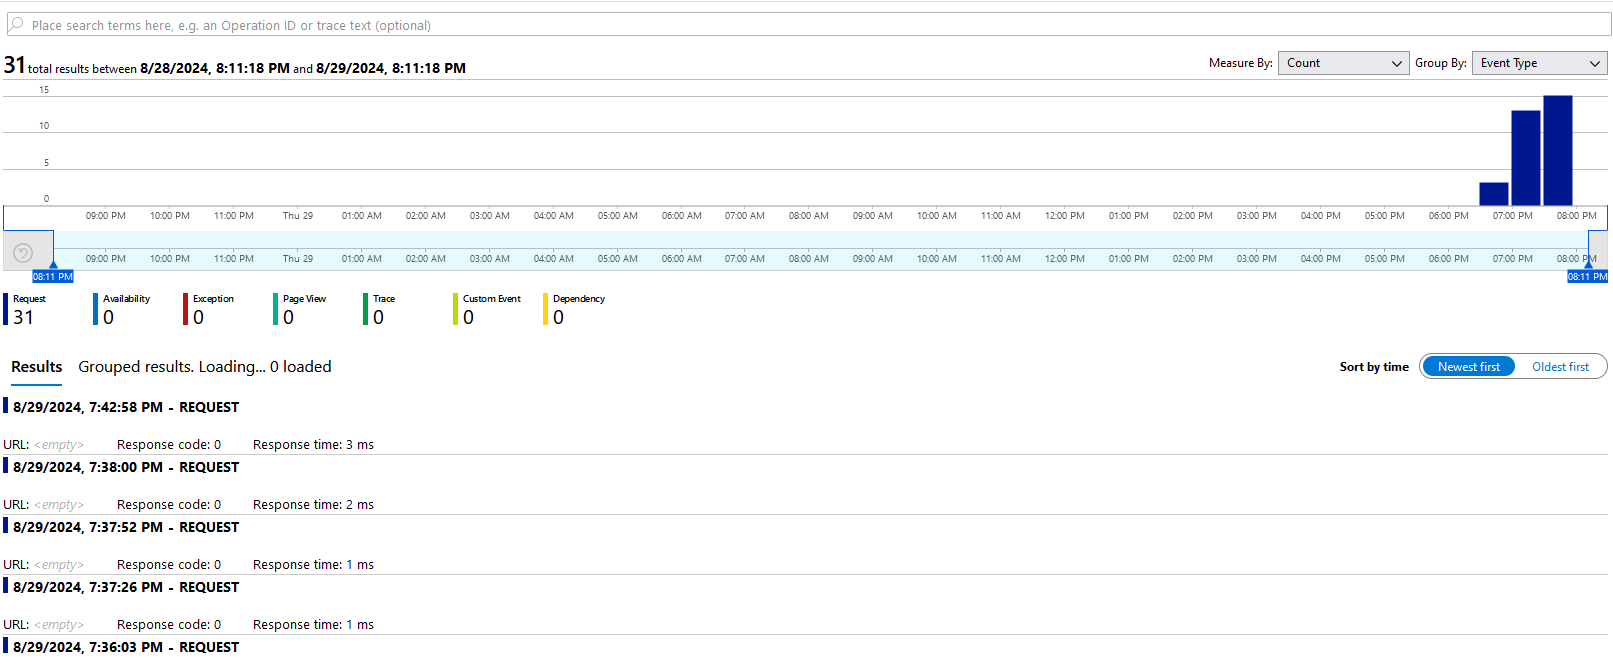
Task: Click the search magnifier icon
Action: pos(16,25)
